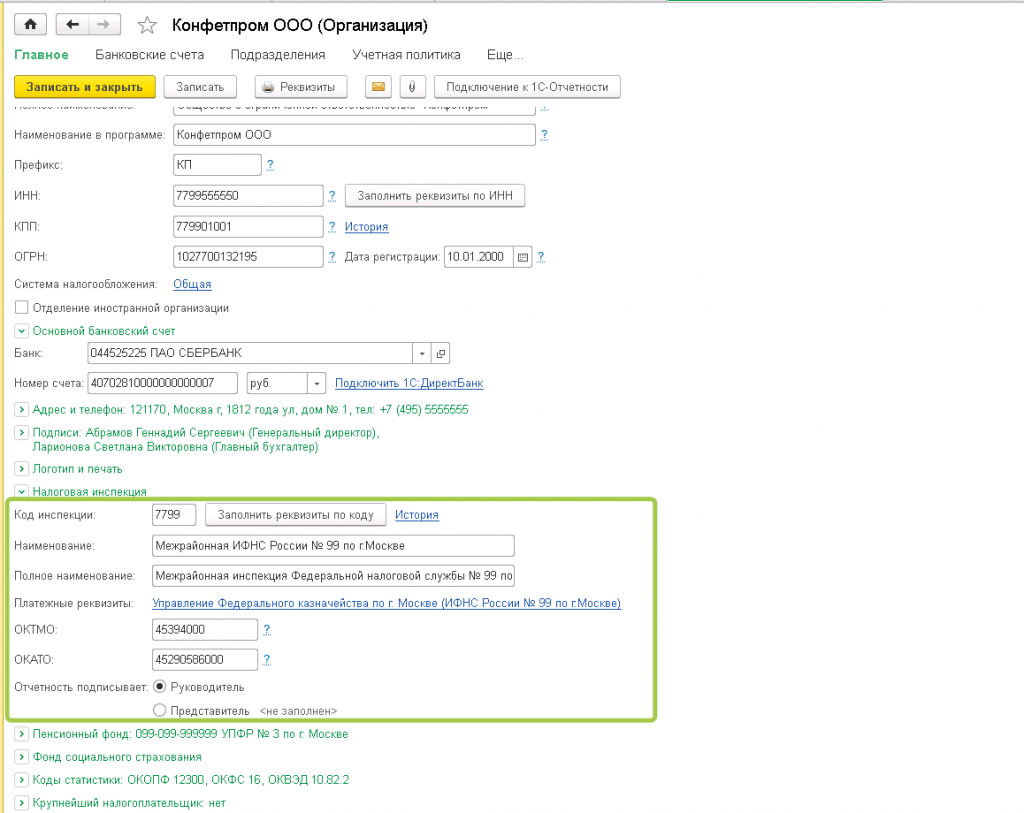Image resolution: width=1024 pixels, height=813 pixels.
Task: Click the envelope email icon
Action: click(x=378, y=87)
